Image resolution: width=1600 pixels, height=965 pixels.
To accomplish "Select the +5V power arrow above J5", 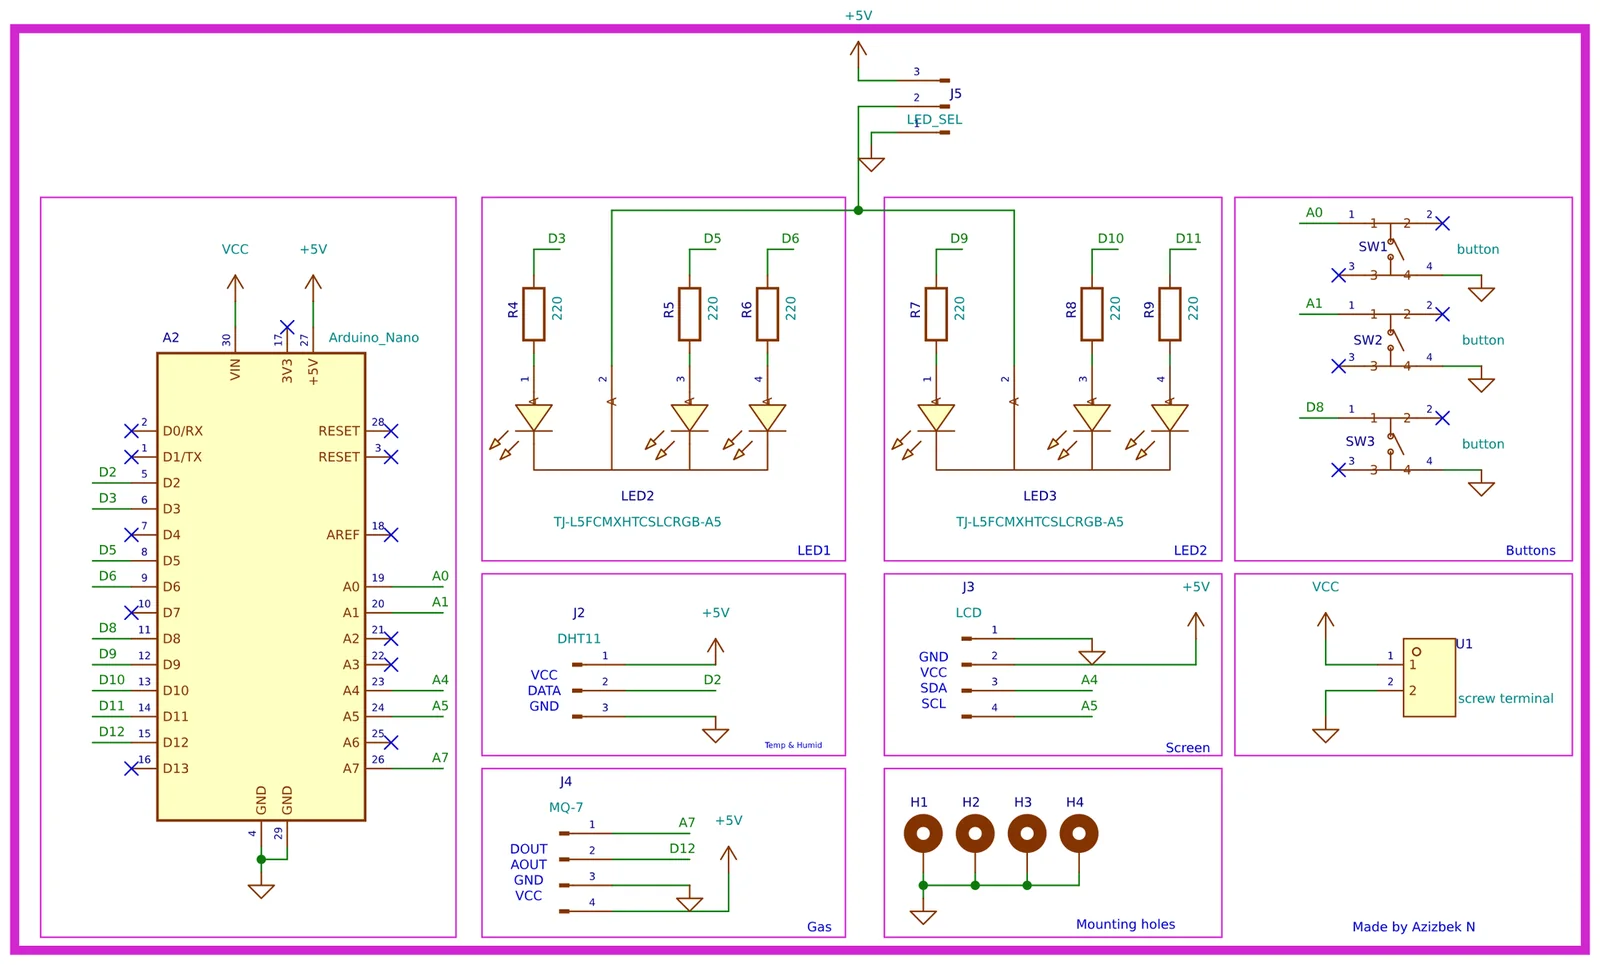I will tap(858, 55).
